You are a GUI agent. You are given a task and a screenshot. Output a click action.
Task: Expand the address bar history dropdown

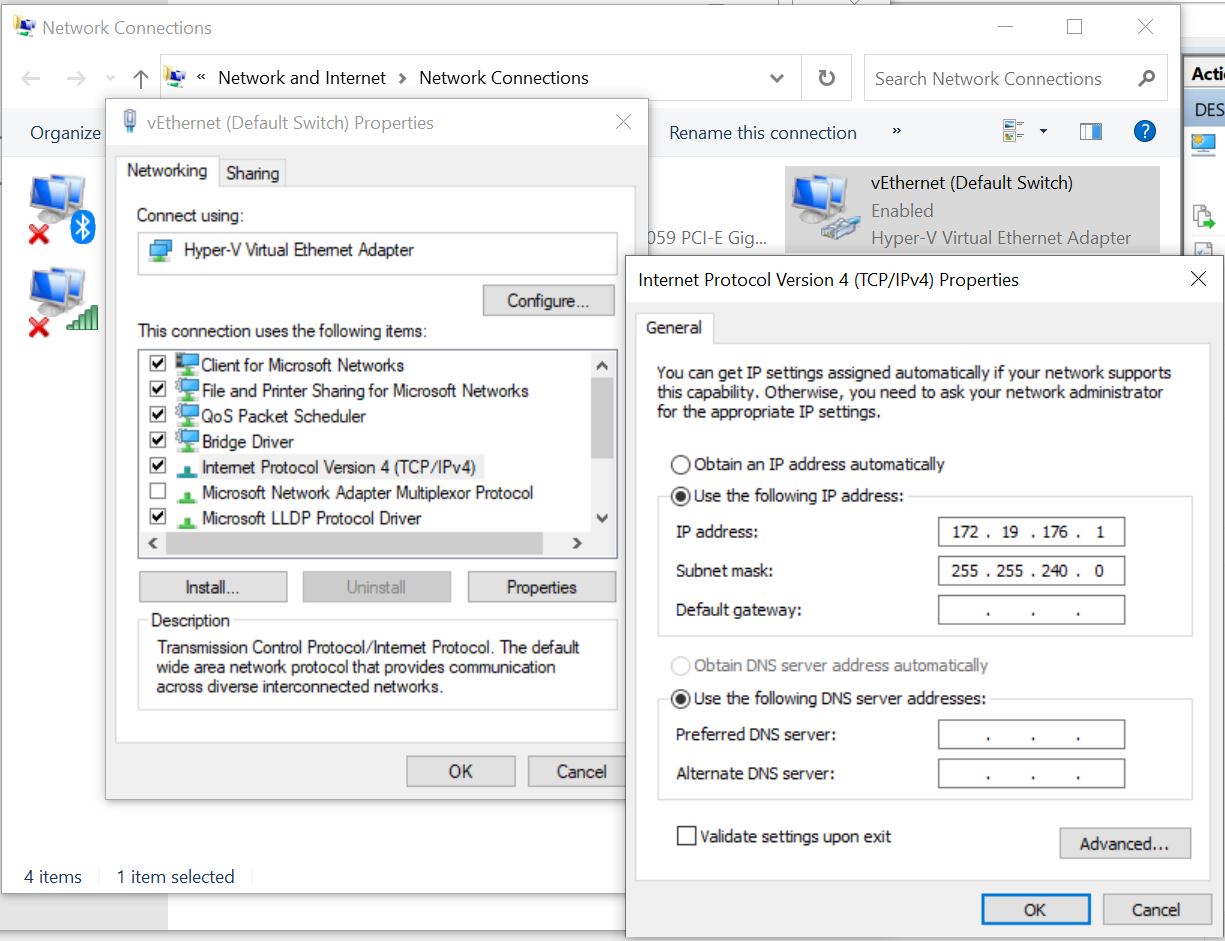pyautogui.click(x=777, y=77)
